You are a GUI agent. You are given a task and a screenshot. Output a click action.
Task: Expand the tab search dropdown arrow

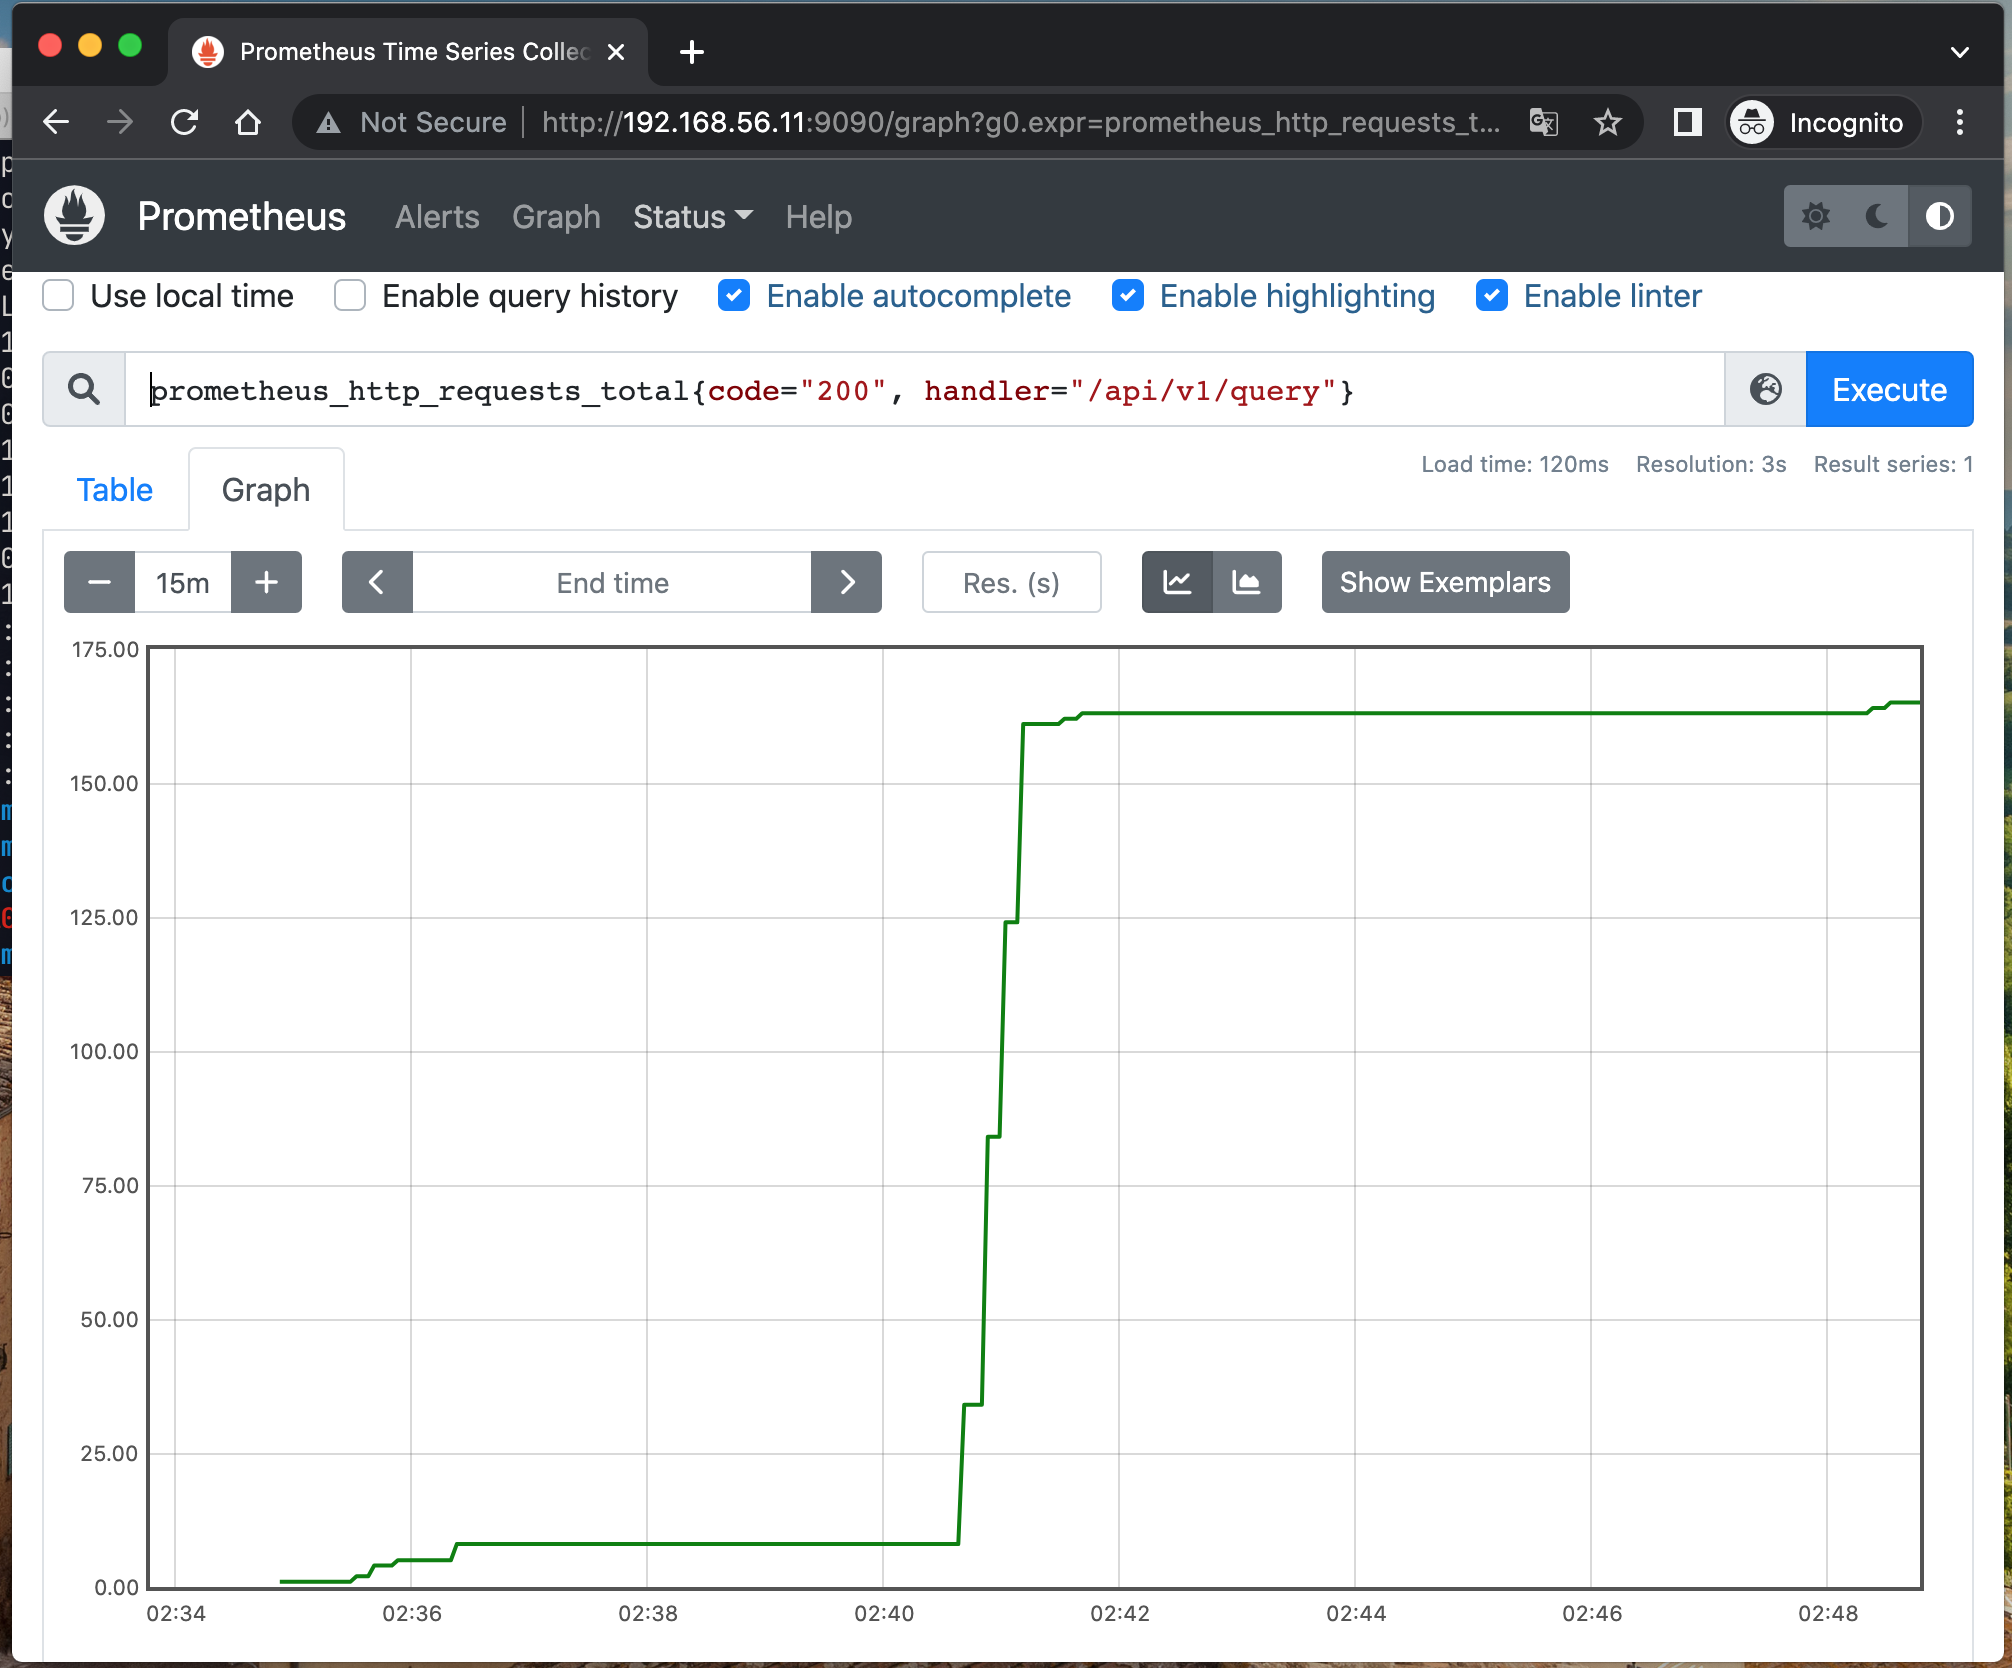tap(1960, 52)
